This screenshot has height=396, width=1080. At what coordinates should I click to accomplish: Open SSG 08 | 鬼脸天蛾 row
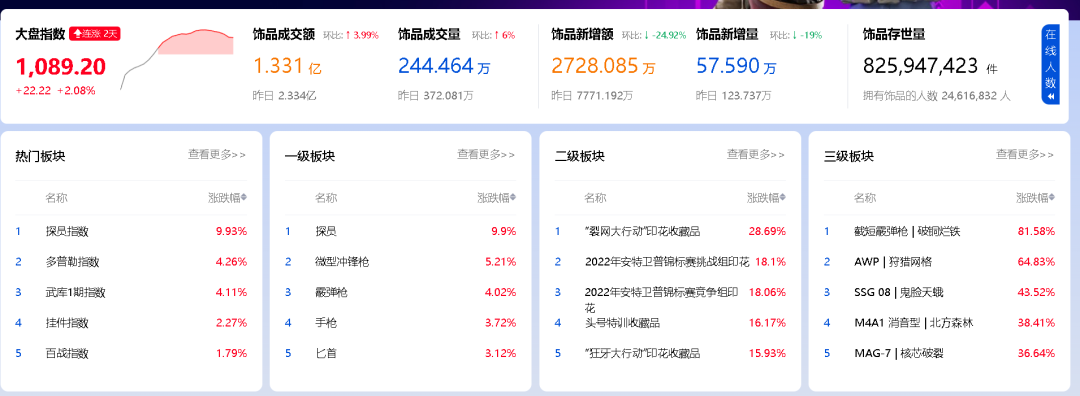(x=939, y=292)
